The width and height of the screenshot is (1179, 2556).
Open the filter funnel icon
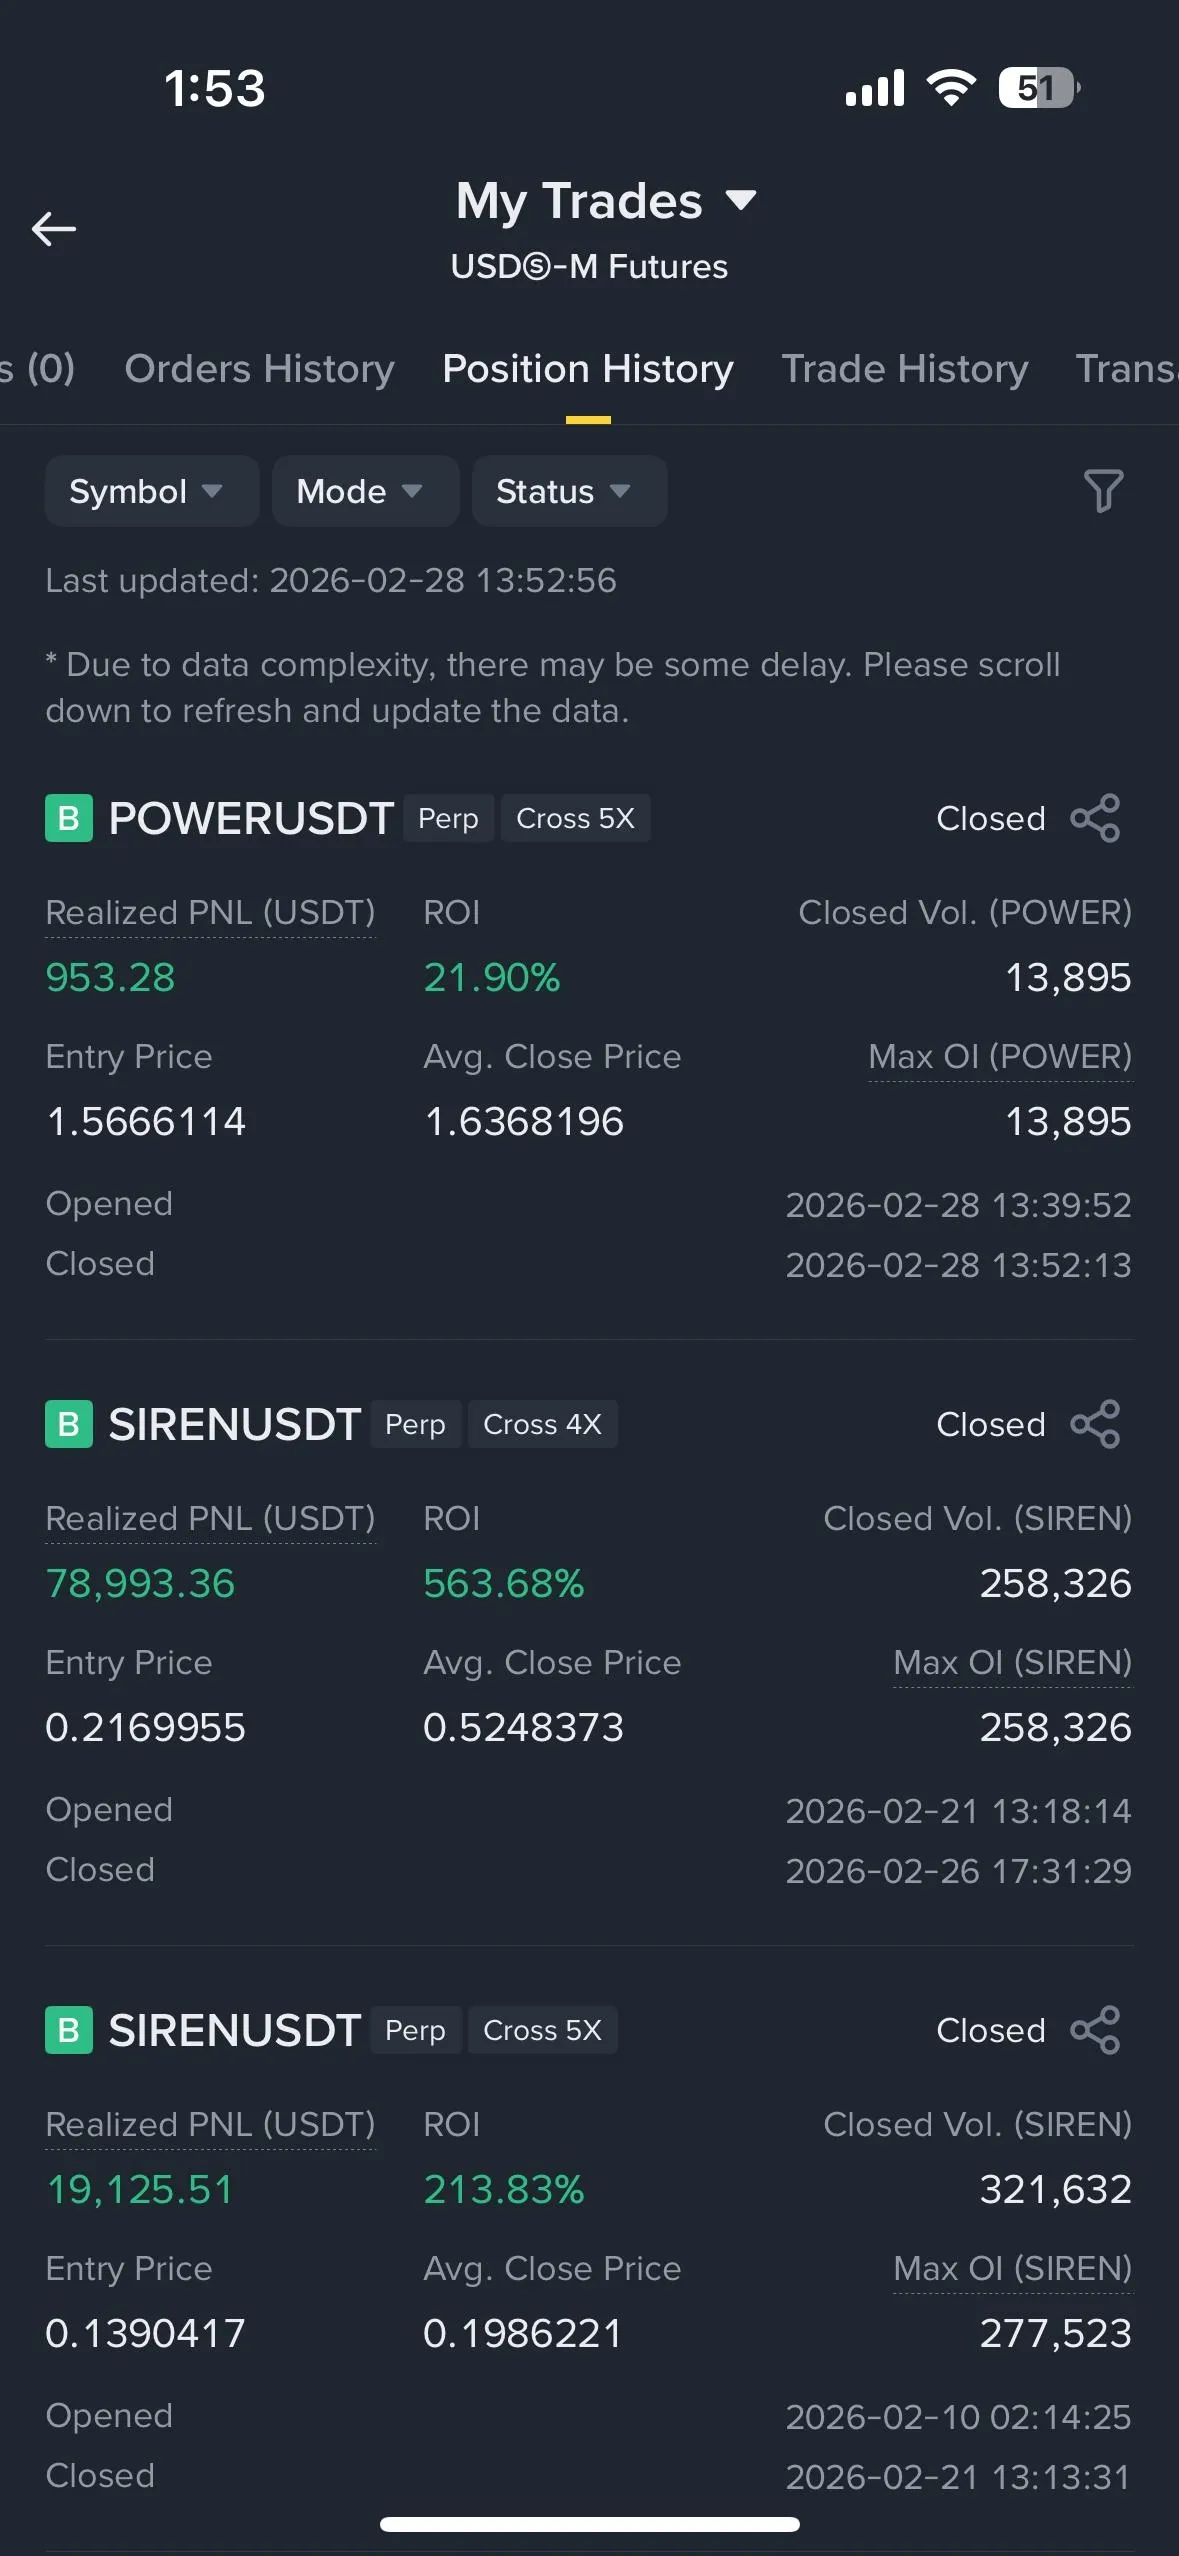pos(1103,491)
